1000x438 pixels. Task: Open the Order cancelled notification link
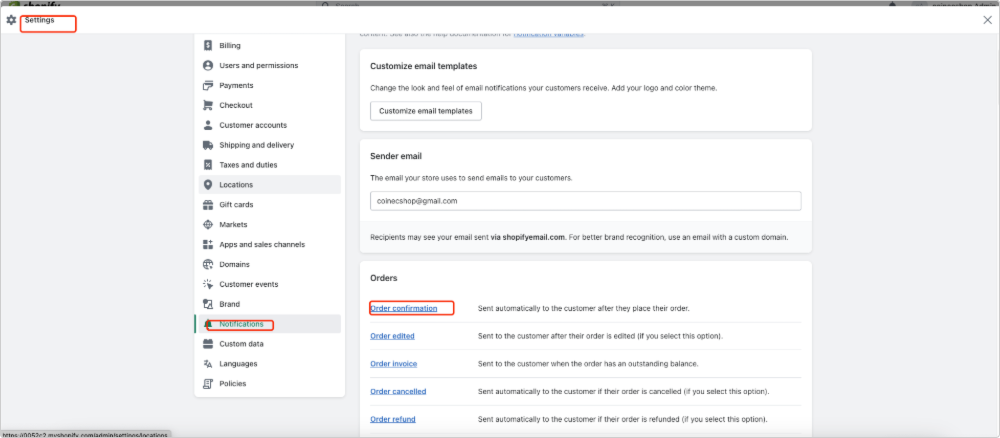(398, 391)
